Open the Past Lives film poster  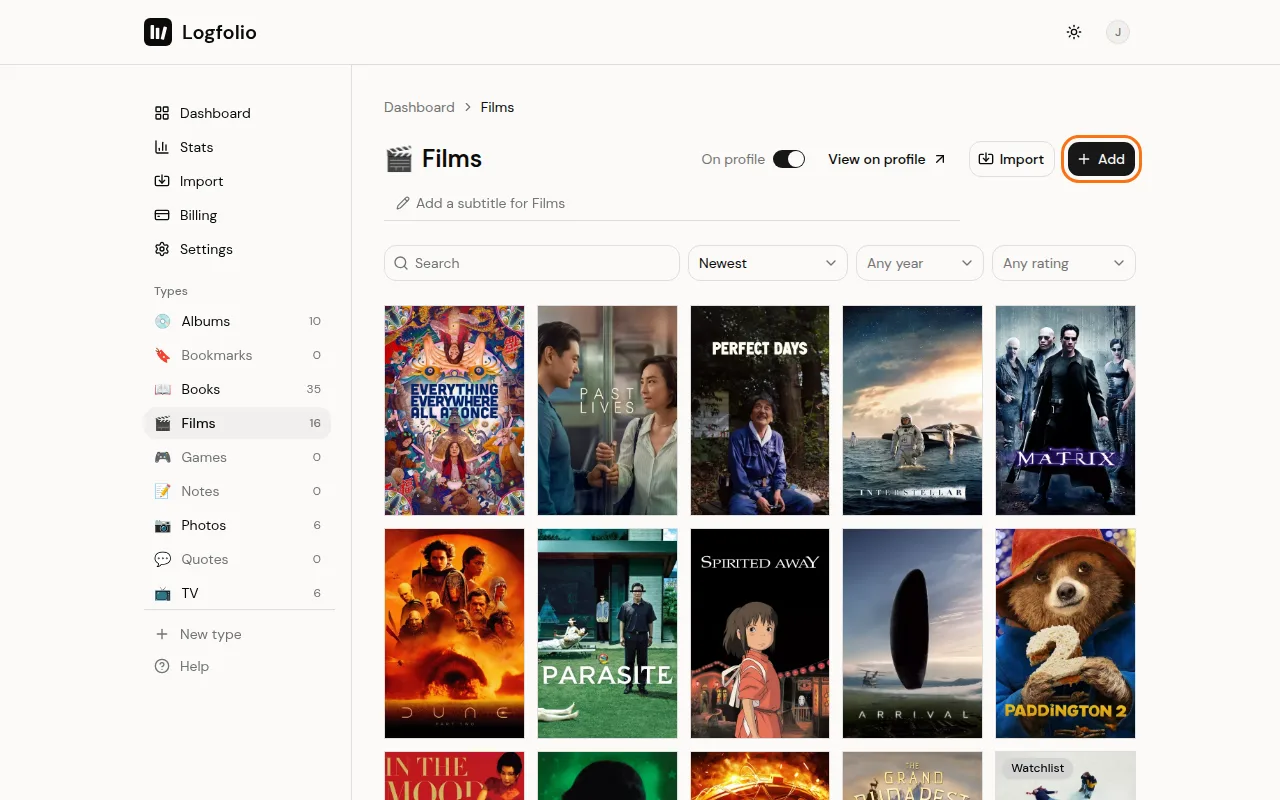click(607, 410)
